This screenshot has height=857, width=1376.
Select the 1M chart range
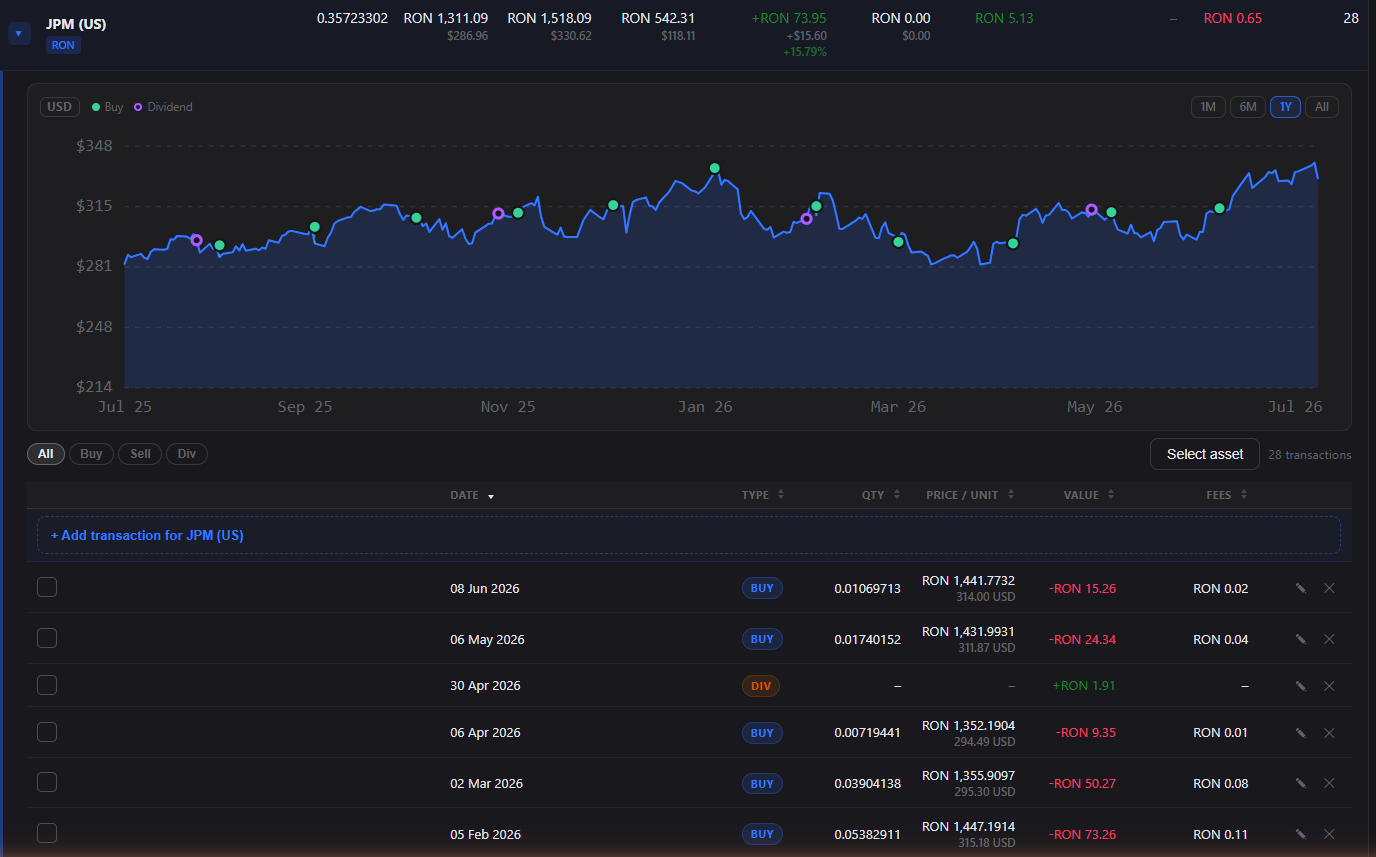[x=1208, y=107]
